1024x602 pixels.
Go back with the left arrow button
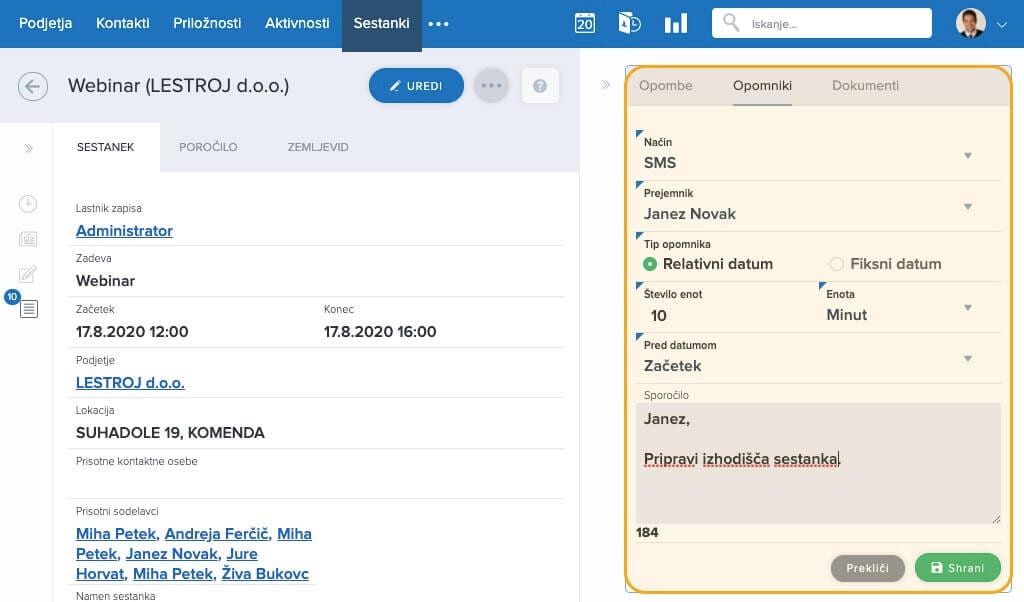coord(33,86)
